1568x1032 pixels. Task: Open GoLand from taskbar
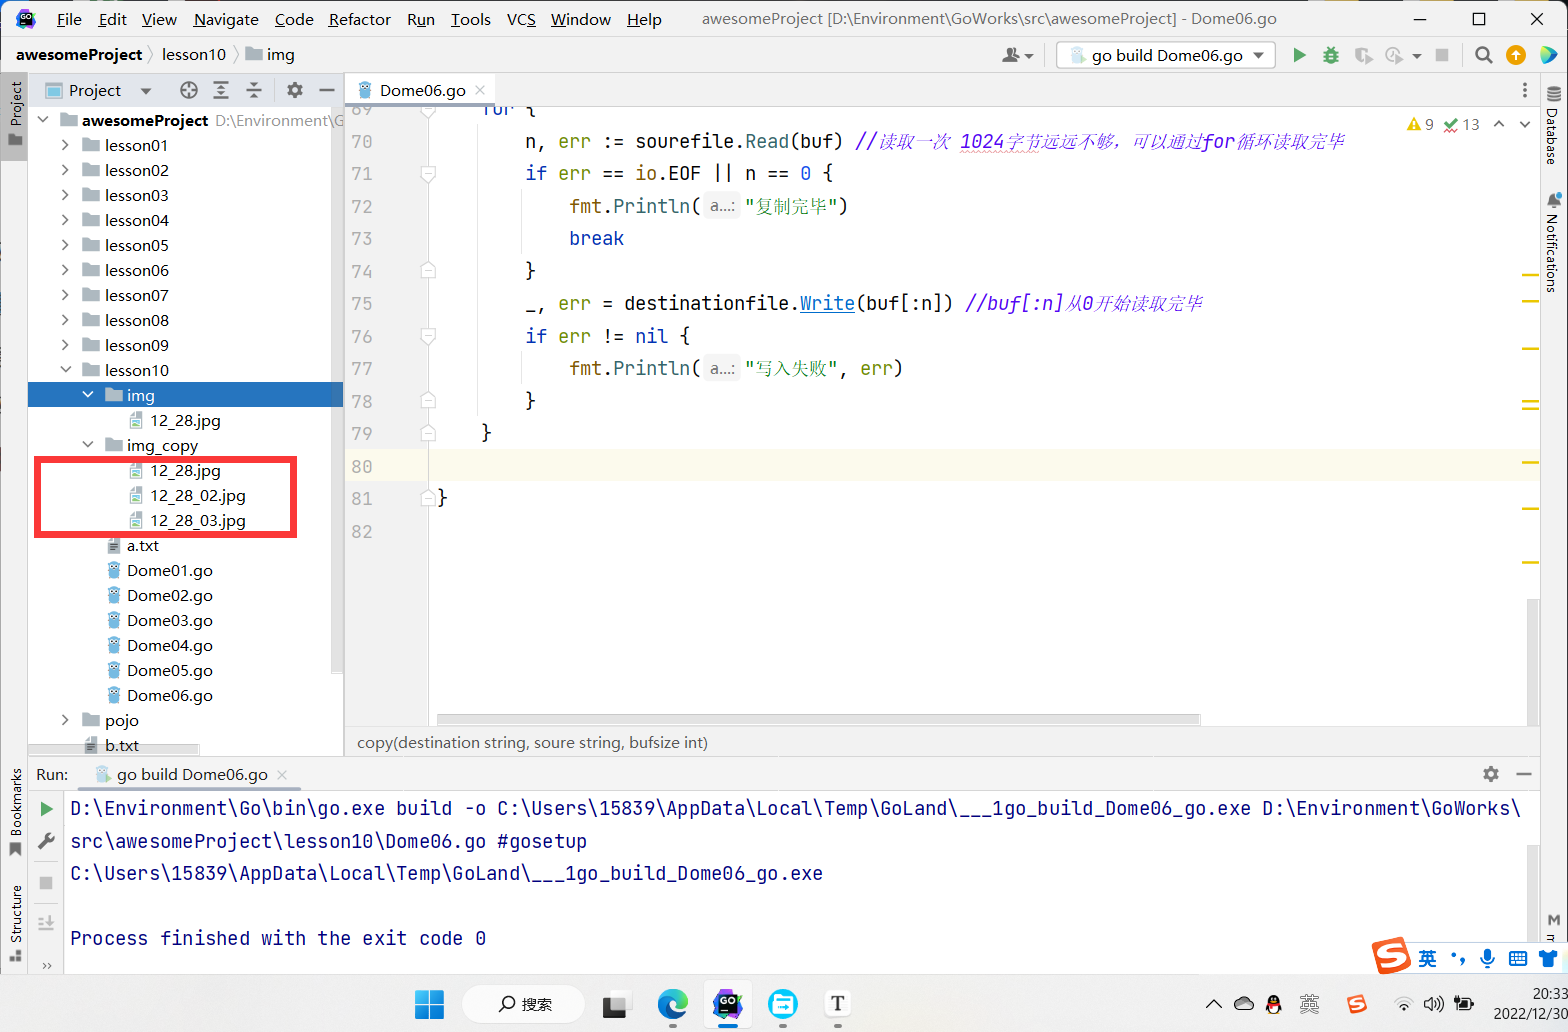click(x=728, y=1004)
